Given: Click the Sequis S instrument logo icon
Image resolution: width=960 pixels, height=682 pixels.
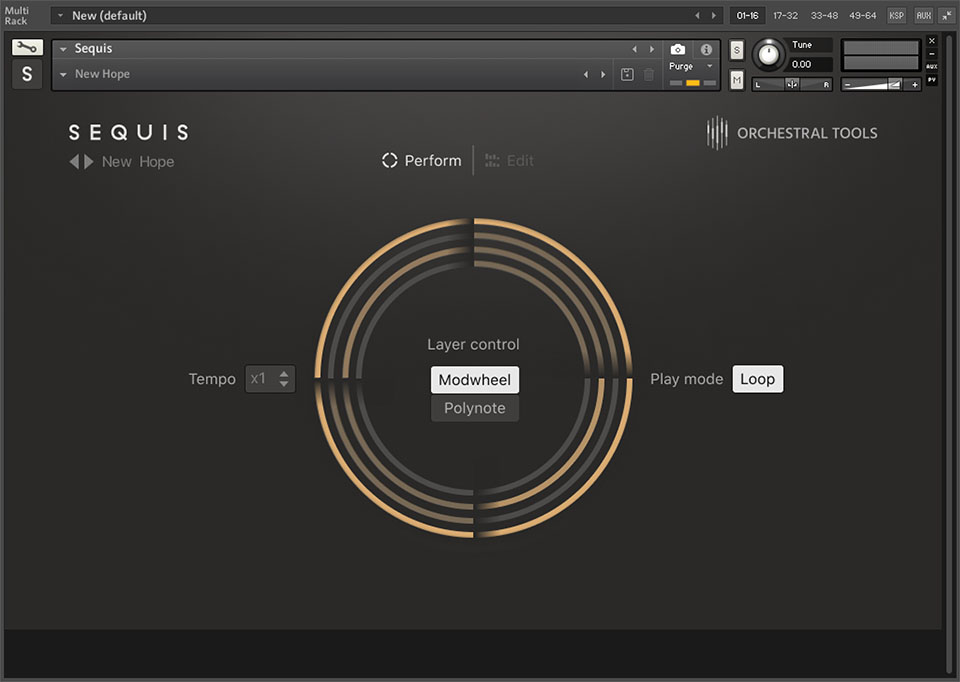Looking at the screenshot, I should 27,74.
